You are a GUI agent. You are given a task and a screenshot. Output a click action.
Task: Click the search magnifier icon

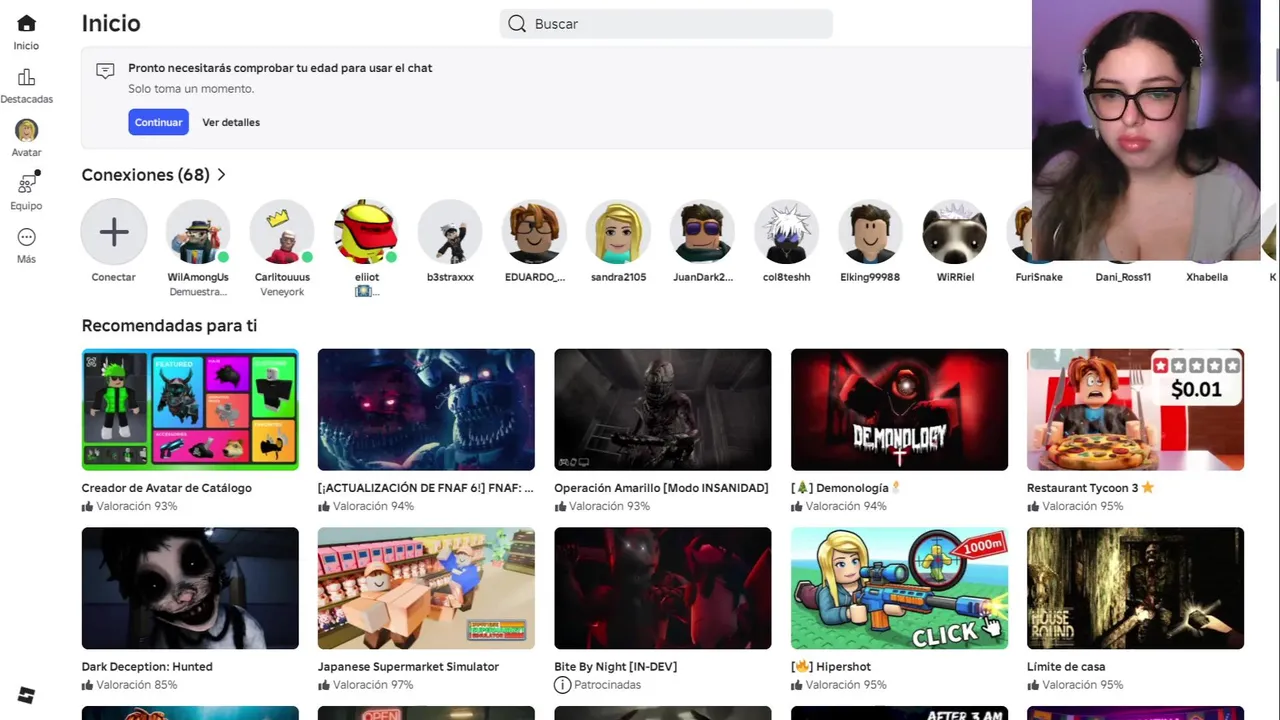point(517,24)
